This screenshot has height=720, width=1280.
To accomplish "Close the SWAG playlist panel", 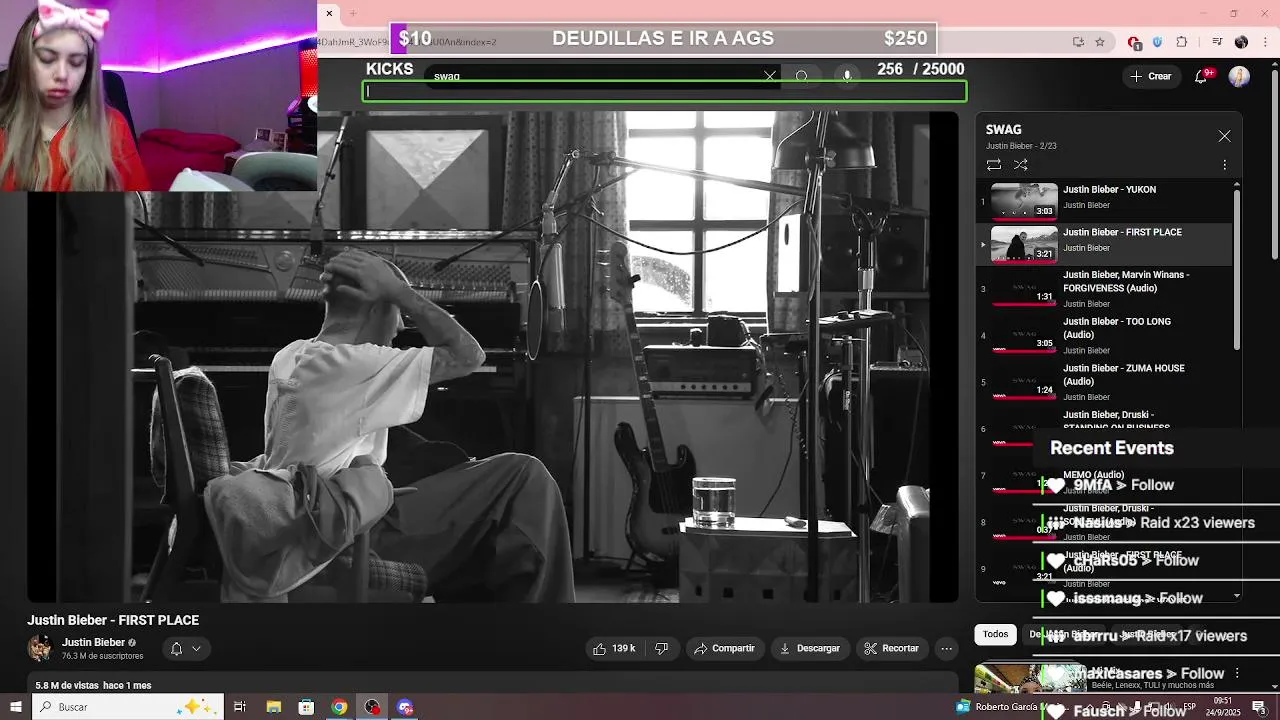I will (1224, 136).
